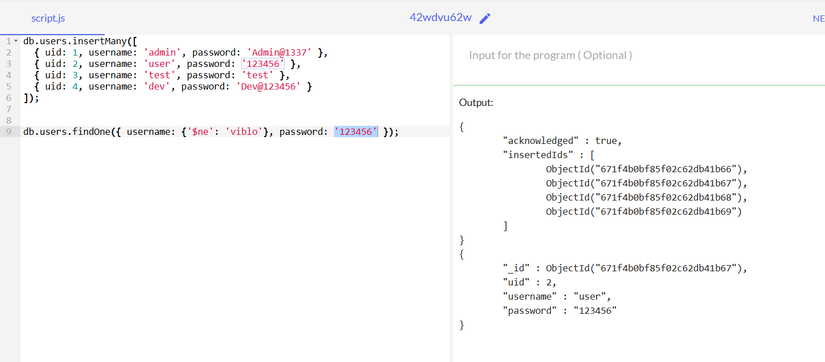Select line number 6 in gutter

(8, 98)
